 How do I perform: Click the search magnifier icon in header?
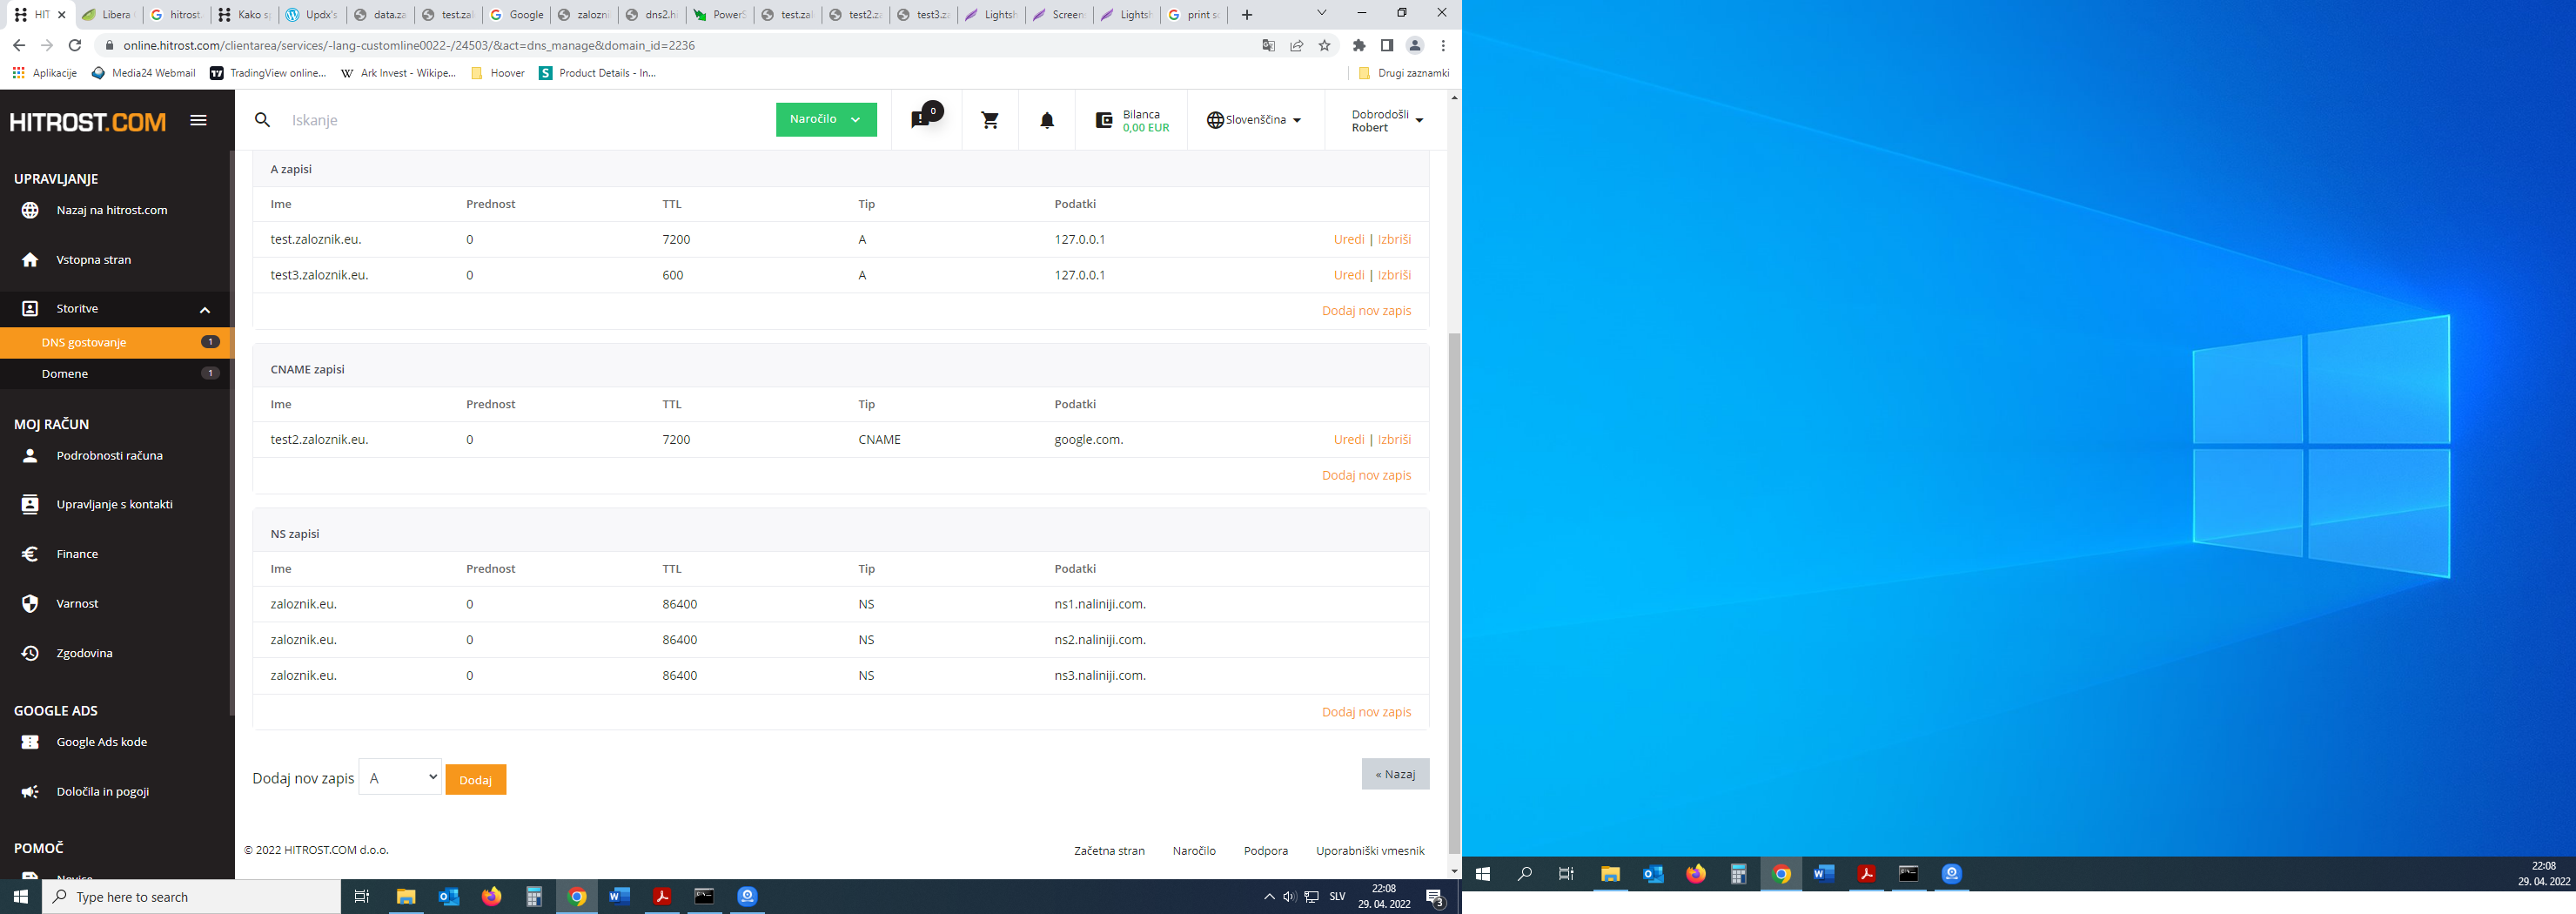click(262, 120)
